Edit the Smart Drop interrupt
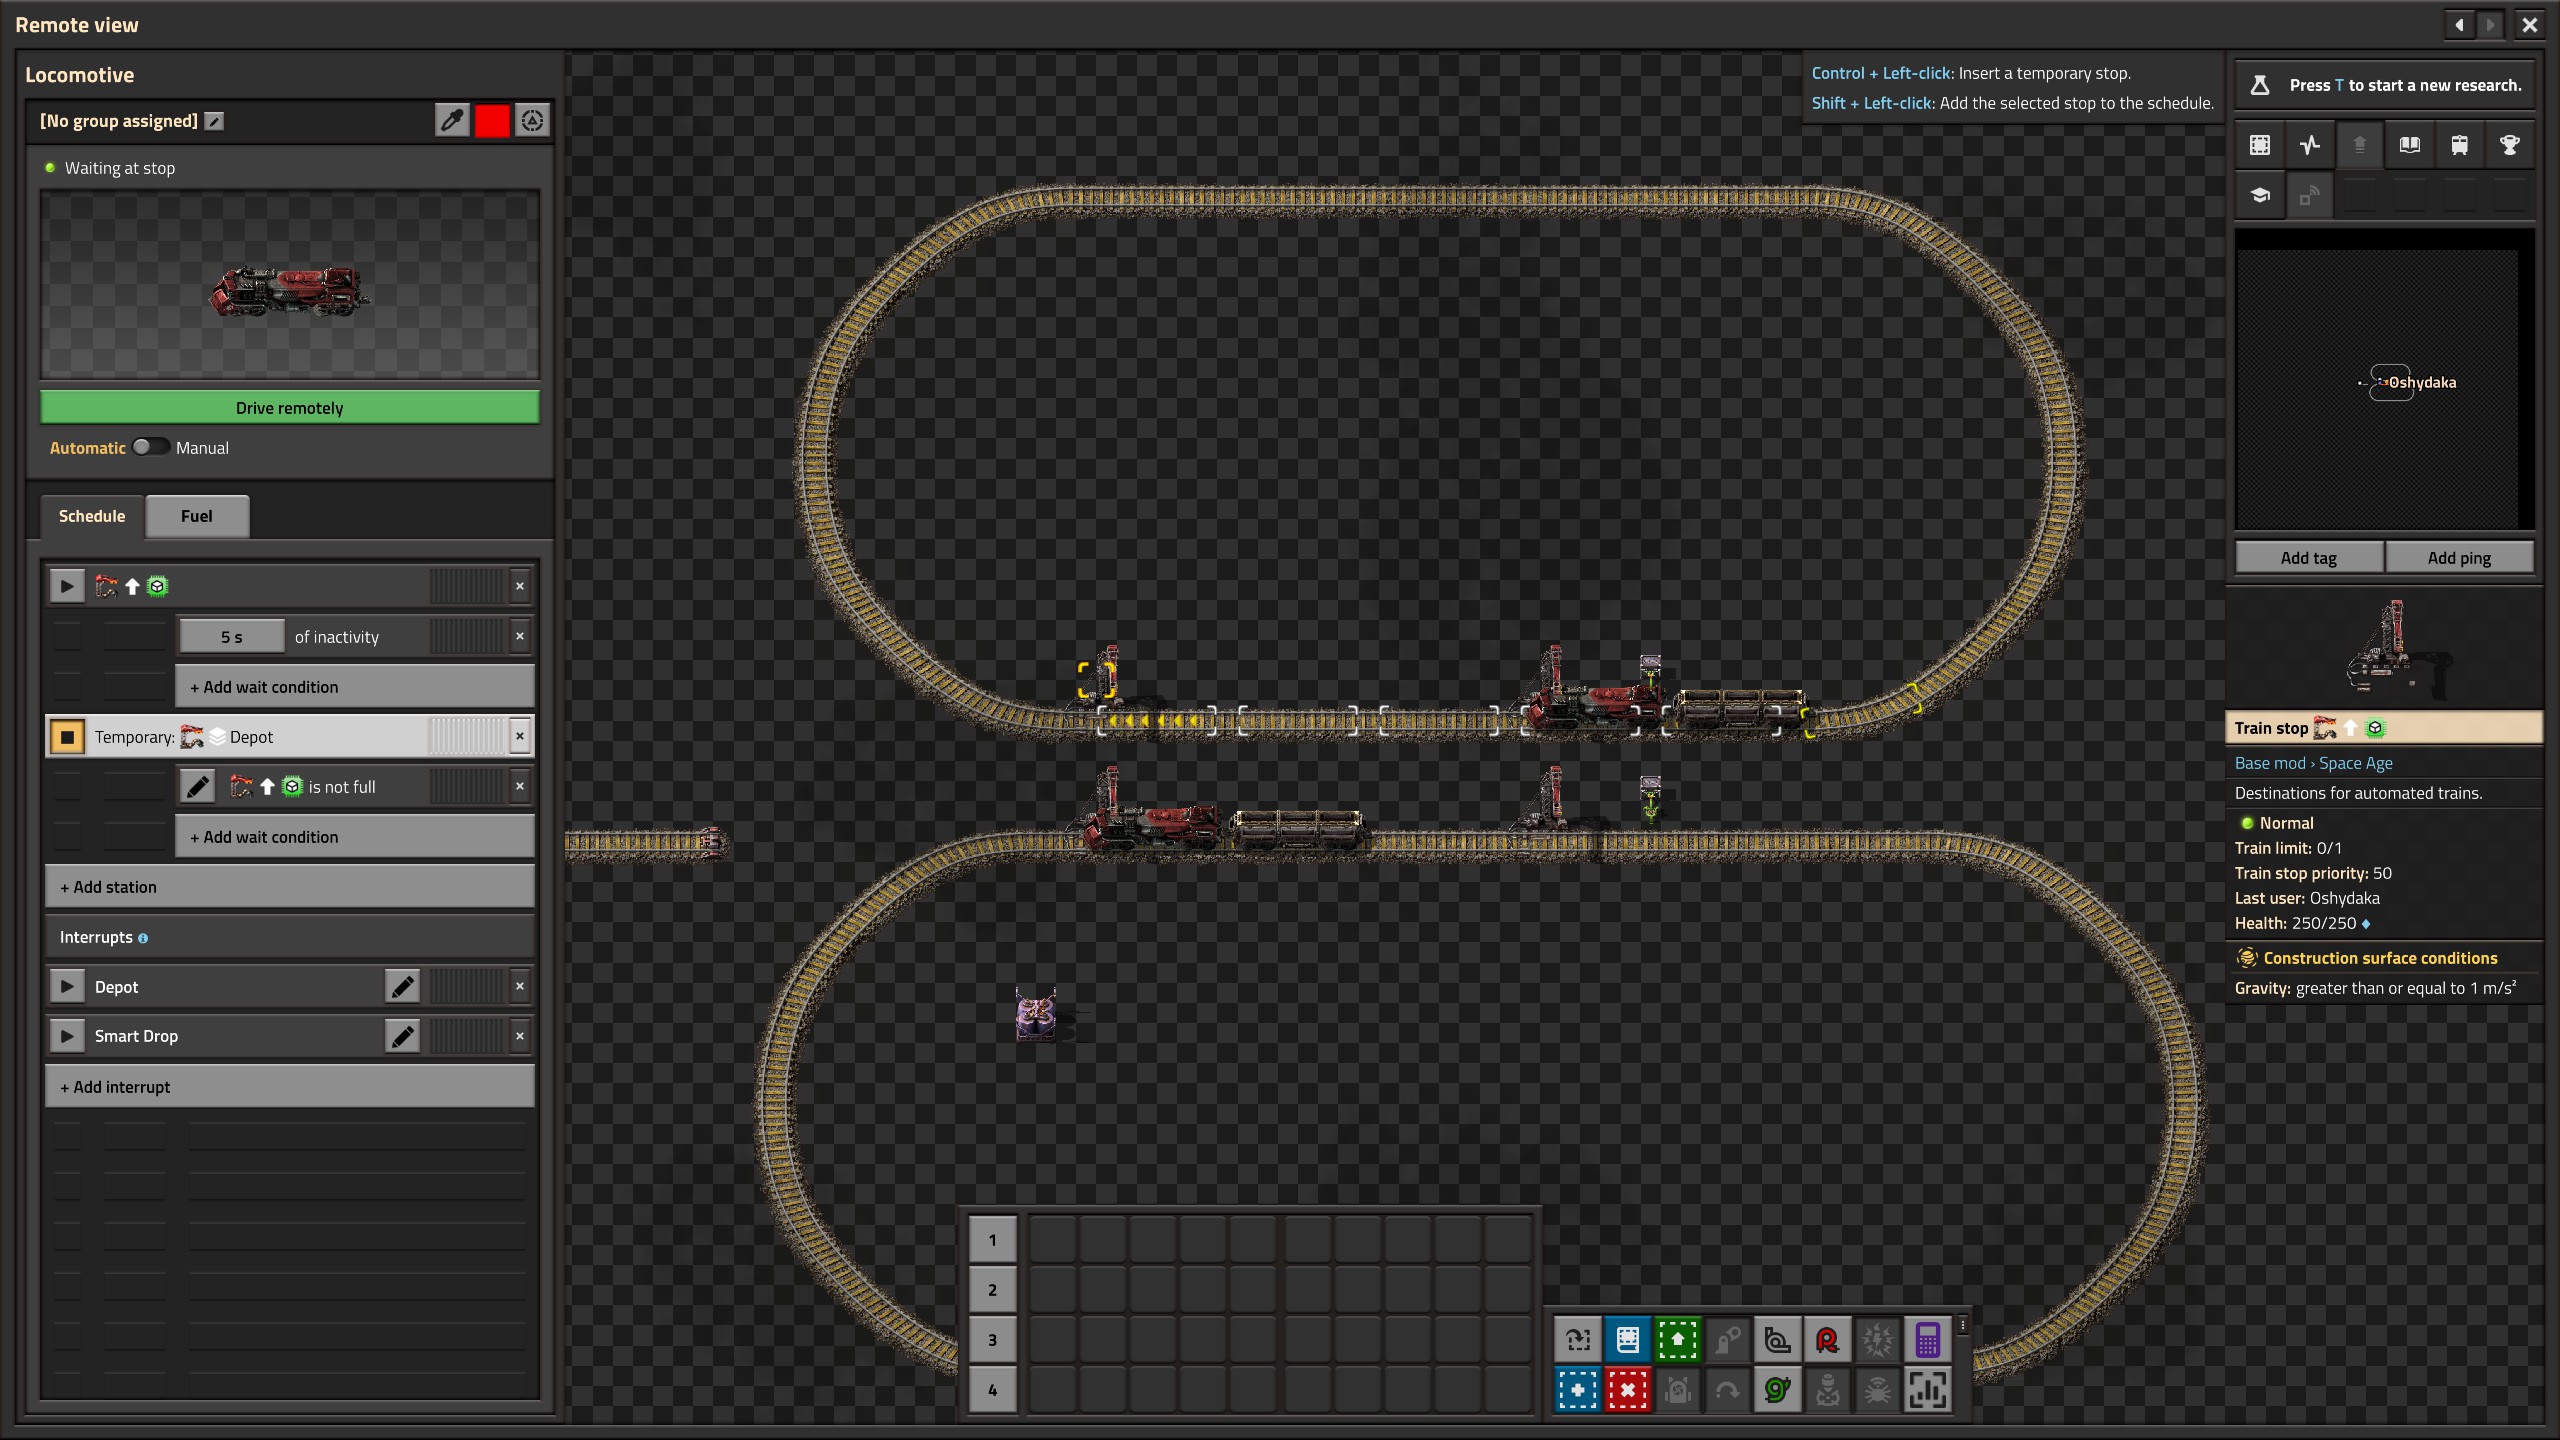This screenshot has width=2560, height=1440. click(x=402, y=1037)
